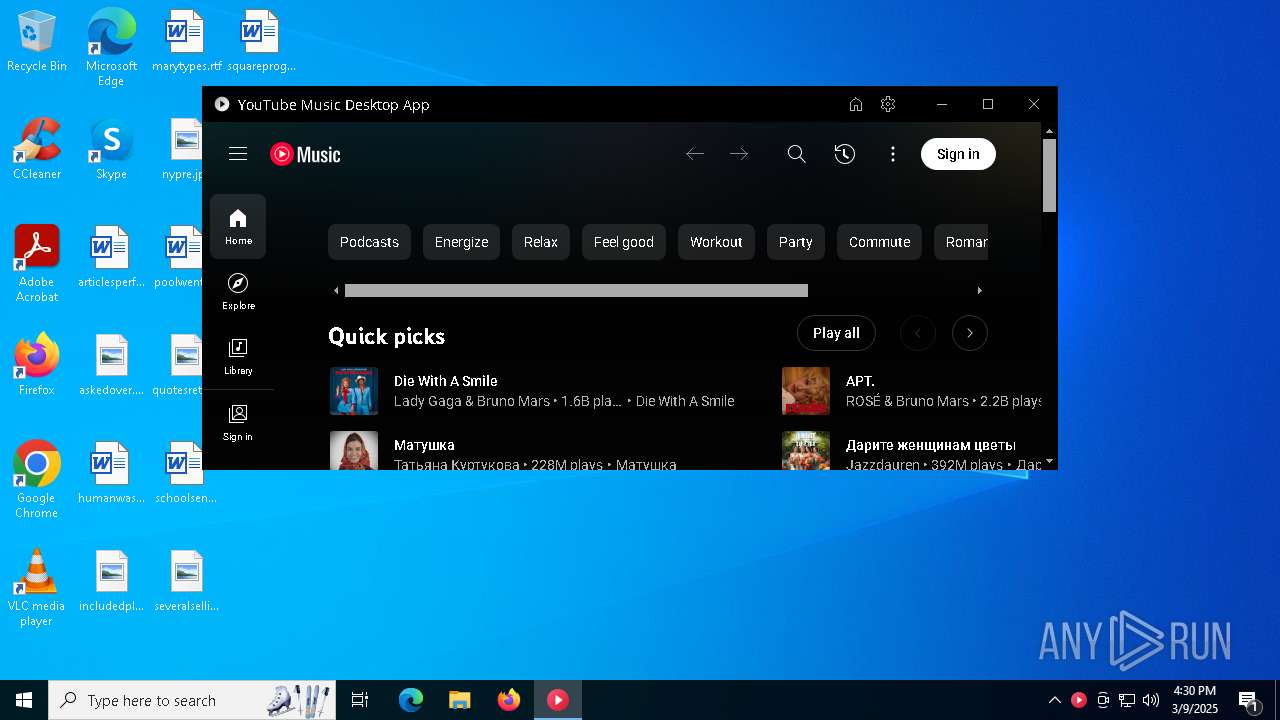
Task: Open Recycle Bin on desktop
Action: click(37, 42)
